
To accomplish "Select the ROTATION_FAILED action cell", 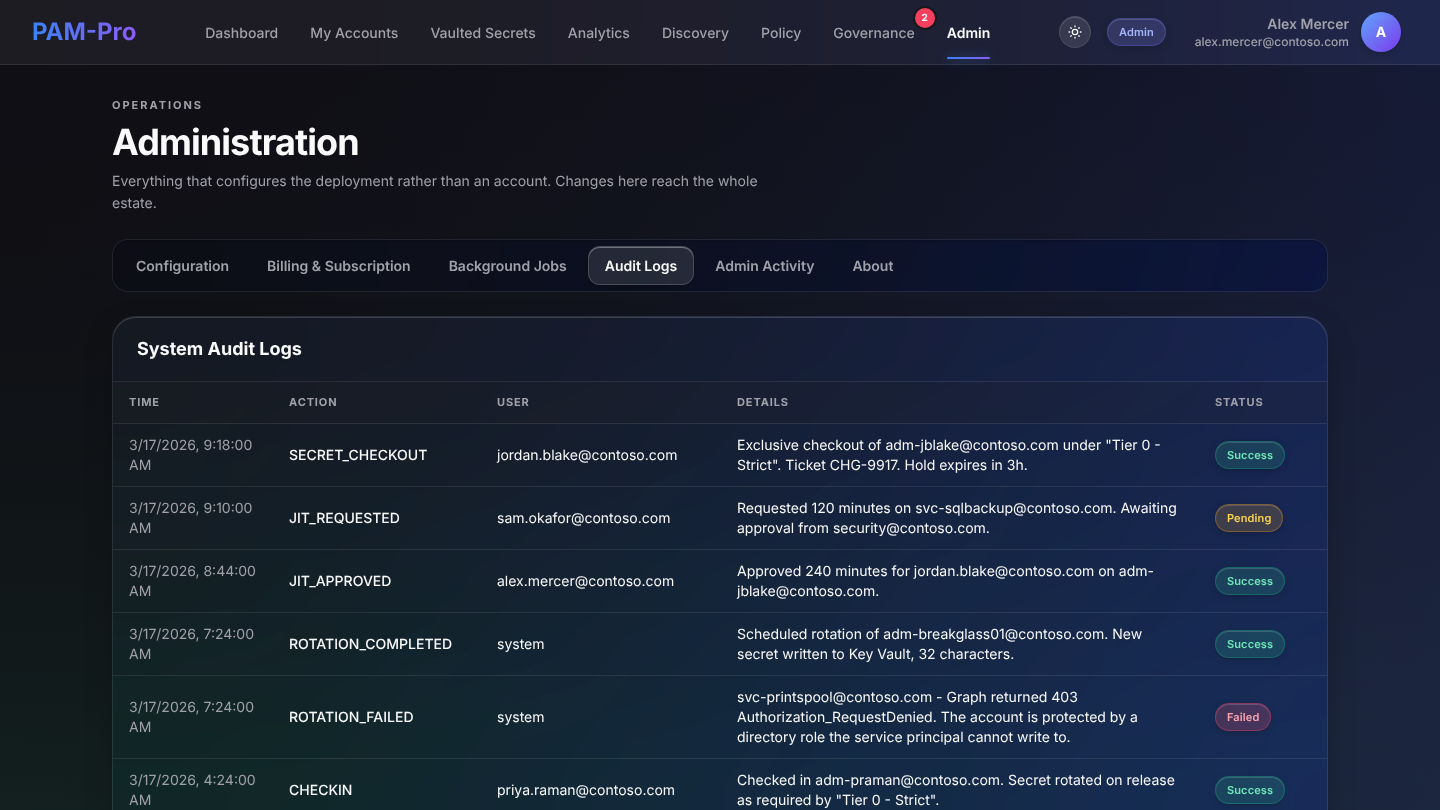I will coord(351,717).
